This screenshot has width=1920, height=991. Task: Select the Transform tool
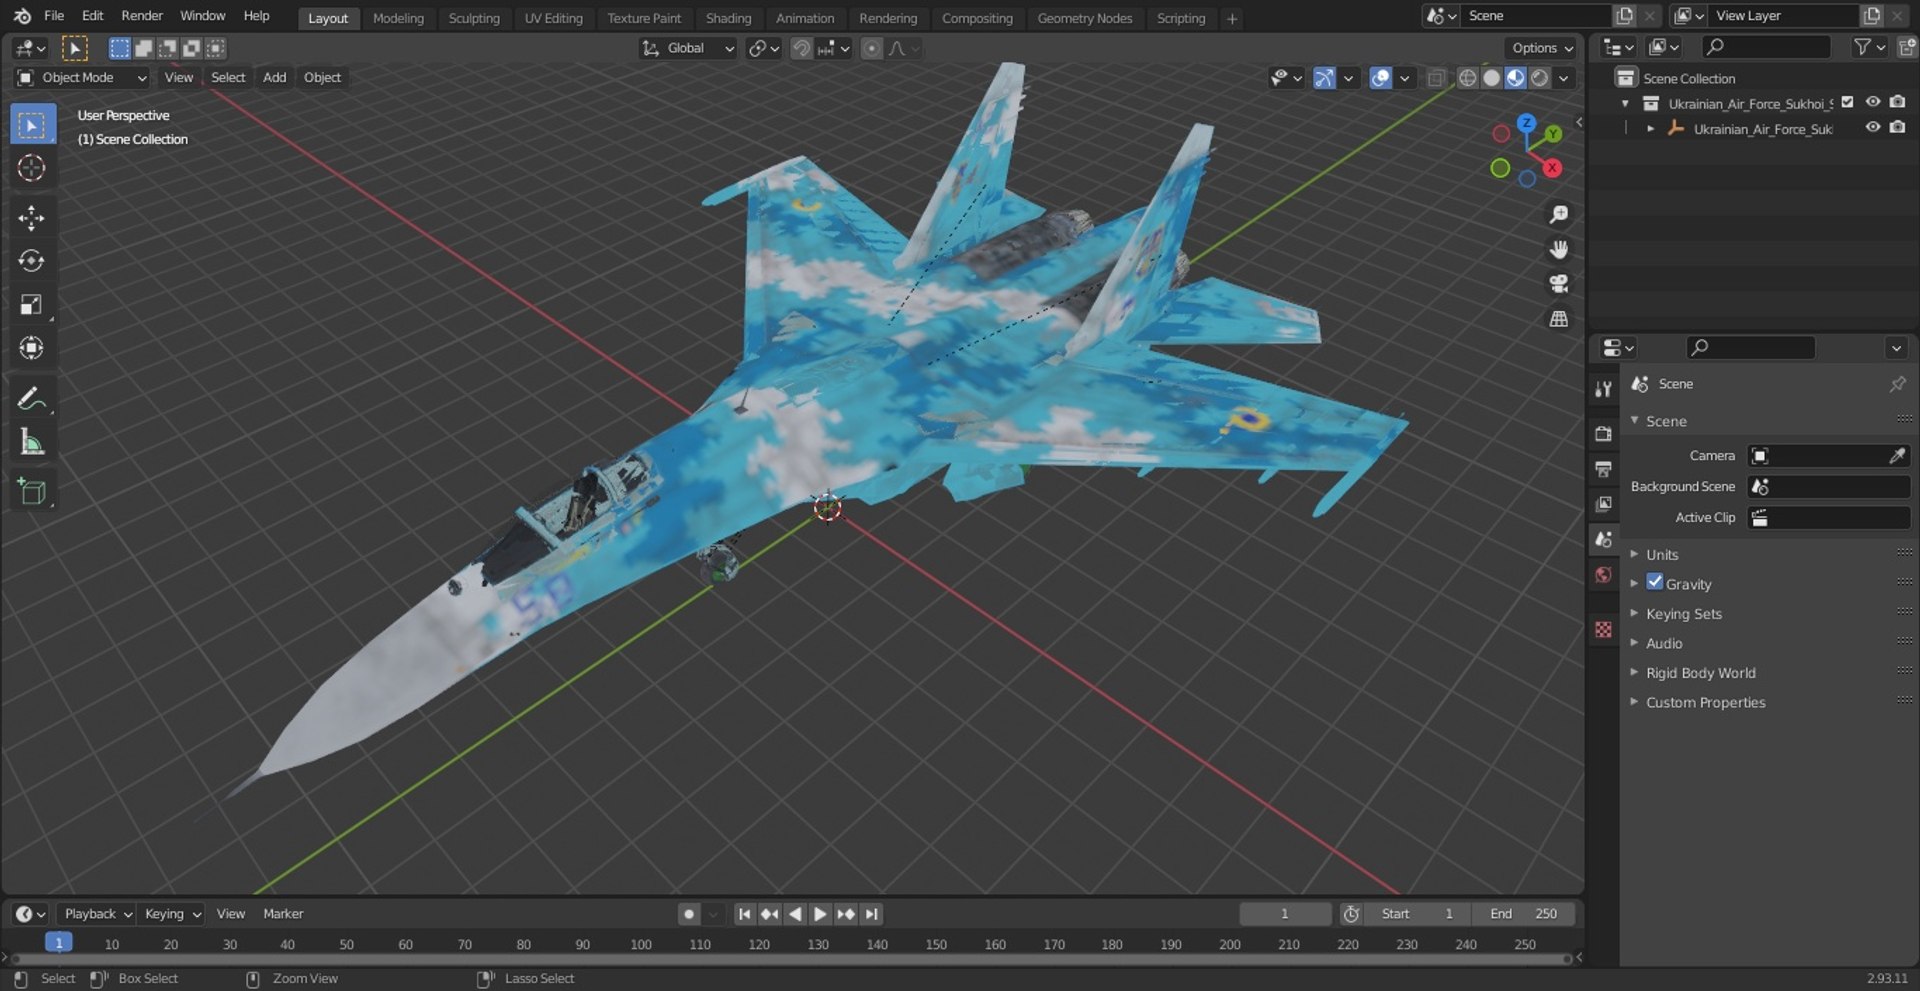tap(31, 348)
